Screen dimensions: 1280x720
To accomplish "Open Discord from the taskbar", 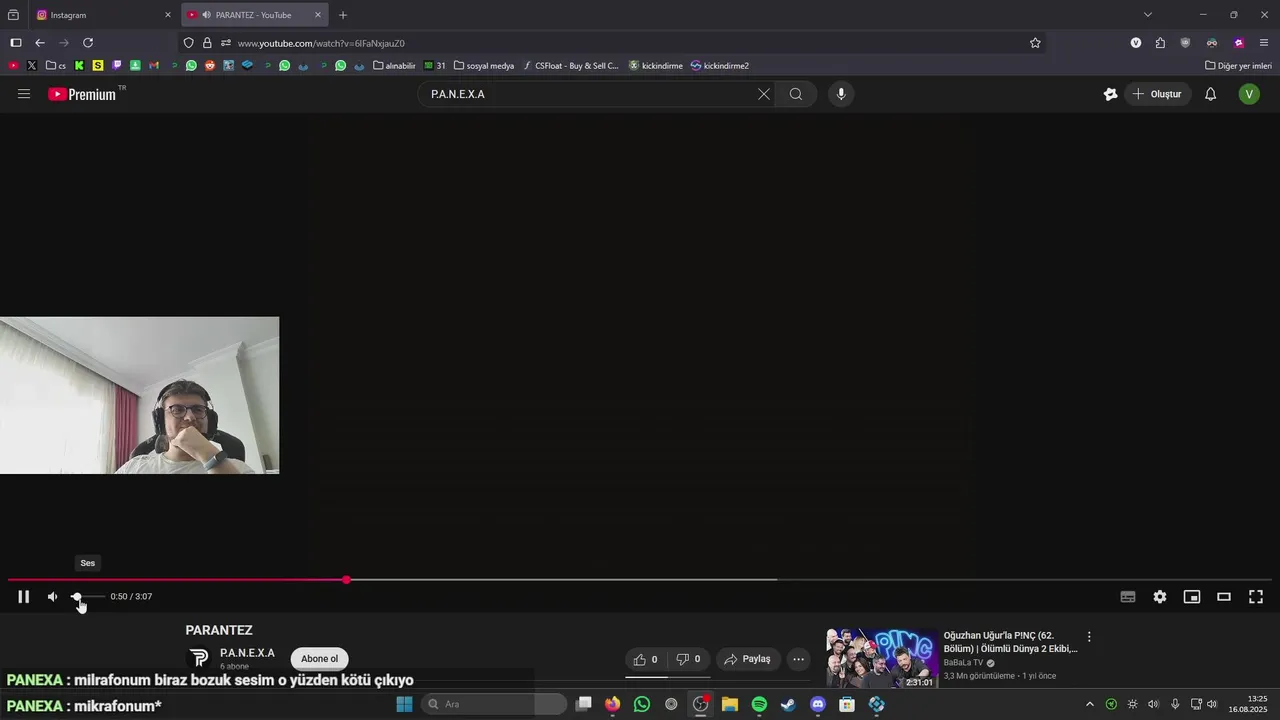I will point(818,704).
